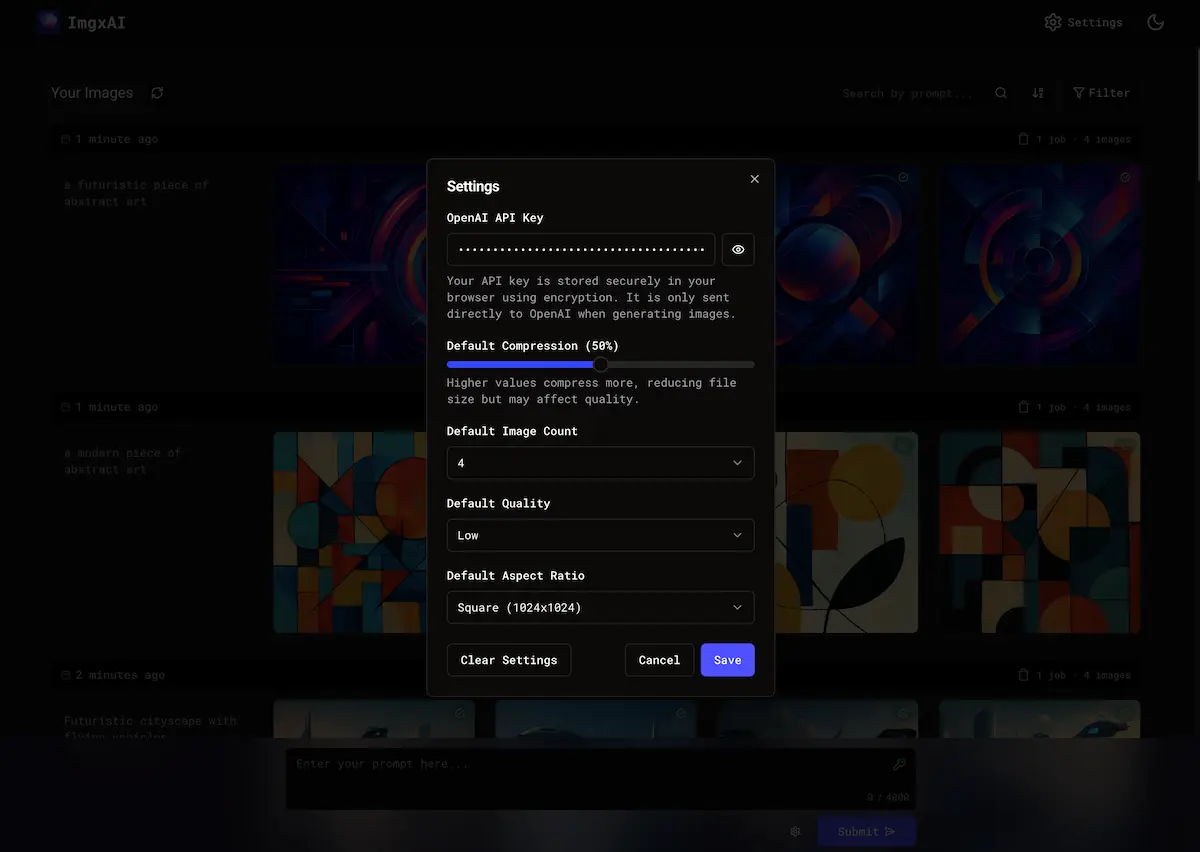Toggle API key visibility eye icon

click(738, 250)
